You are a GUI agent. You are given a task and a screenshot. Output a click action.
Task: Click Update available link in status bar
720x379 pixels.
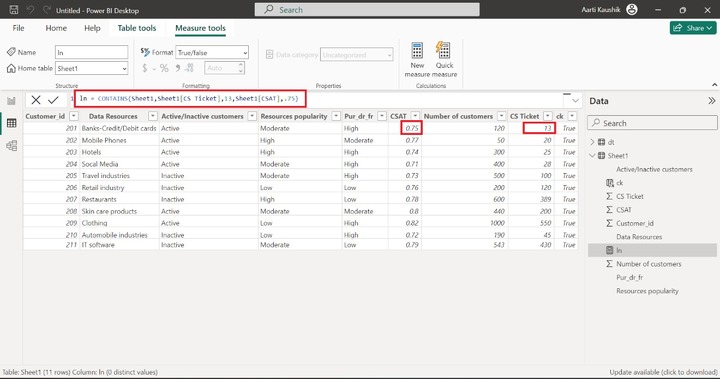click(663, 372)
